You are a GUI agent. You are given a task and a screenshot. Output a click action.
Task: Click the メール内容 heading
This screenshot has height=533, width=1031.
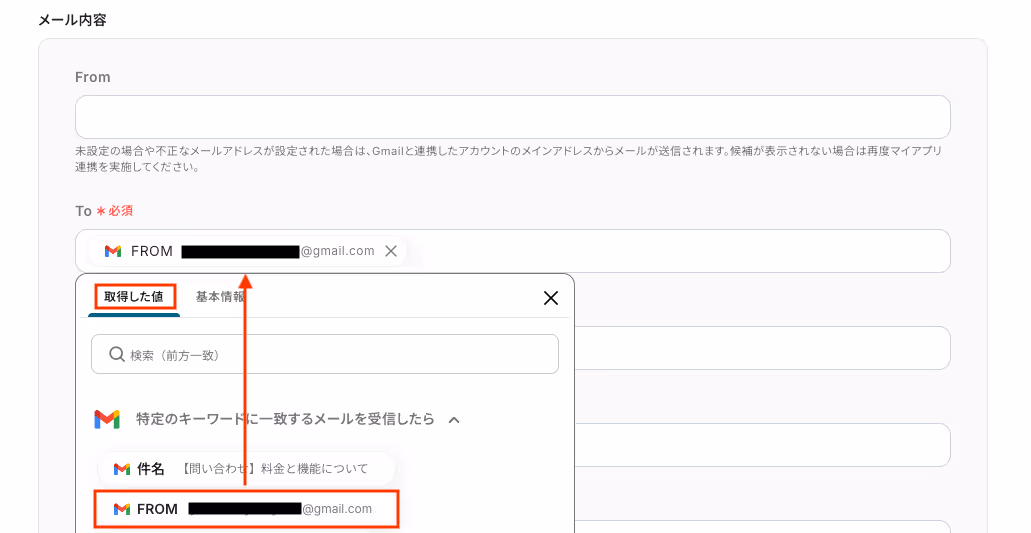[x=72, y=20]
